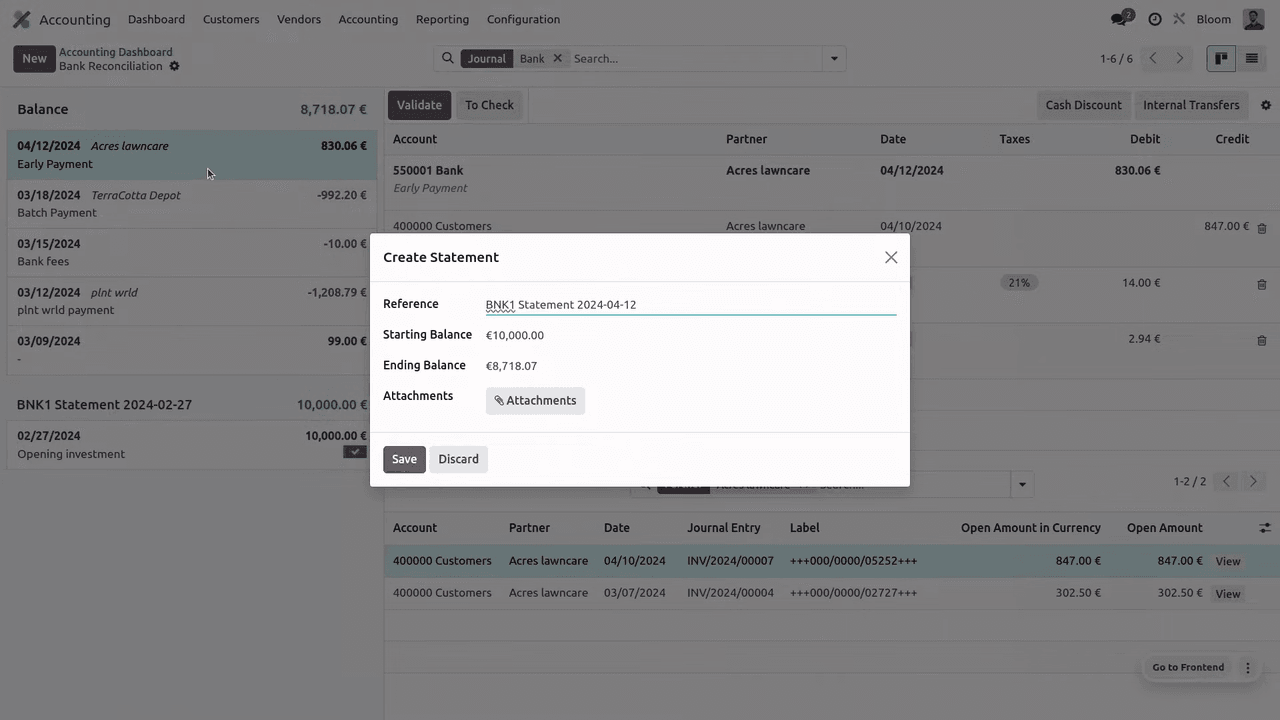The height and width of the screenshot is (720, 1280).
Task: Open the Vendors menu
Action: pyautogui.click(x=299, y=19)
